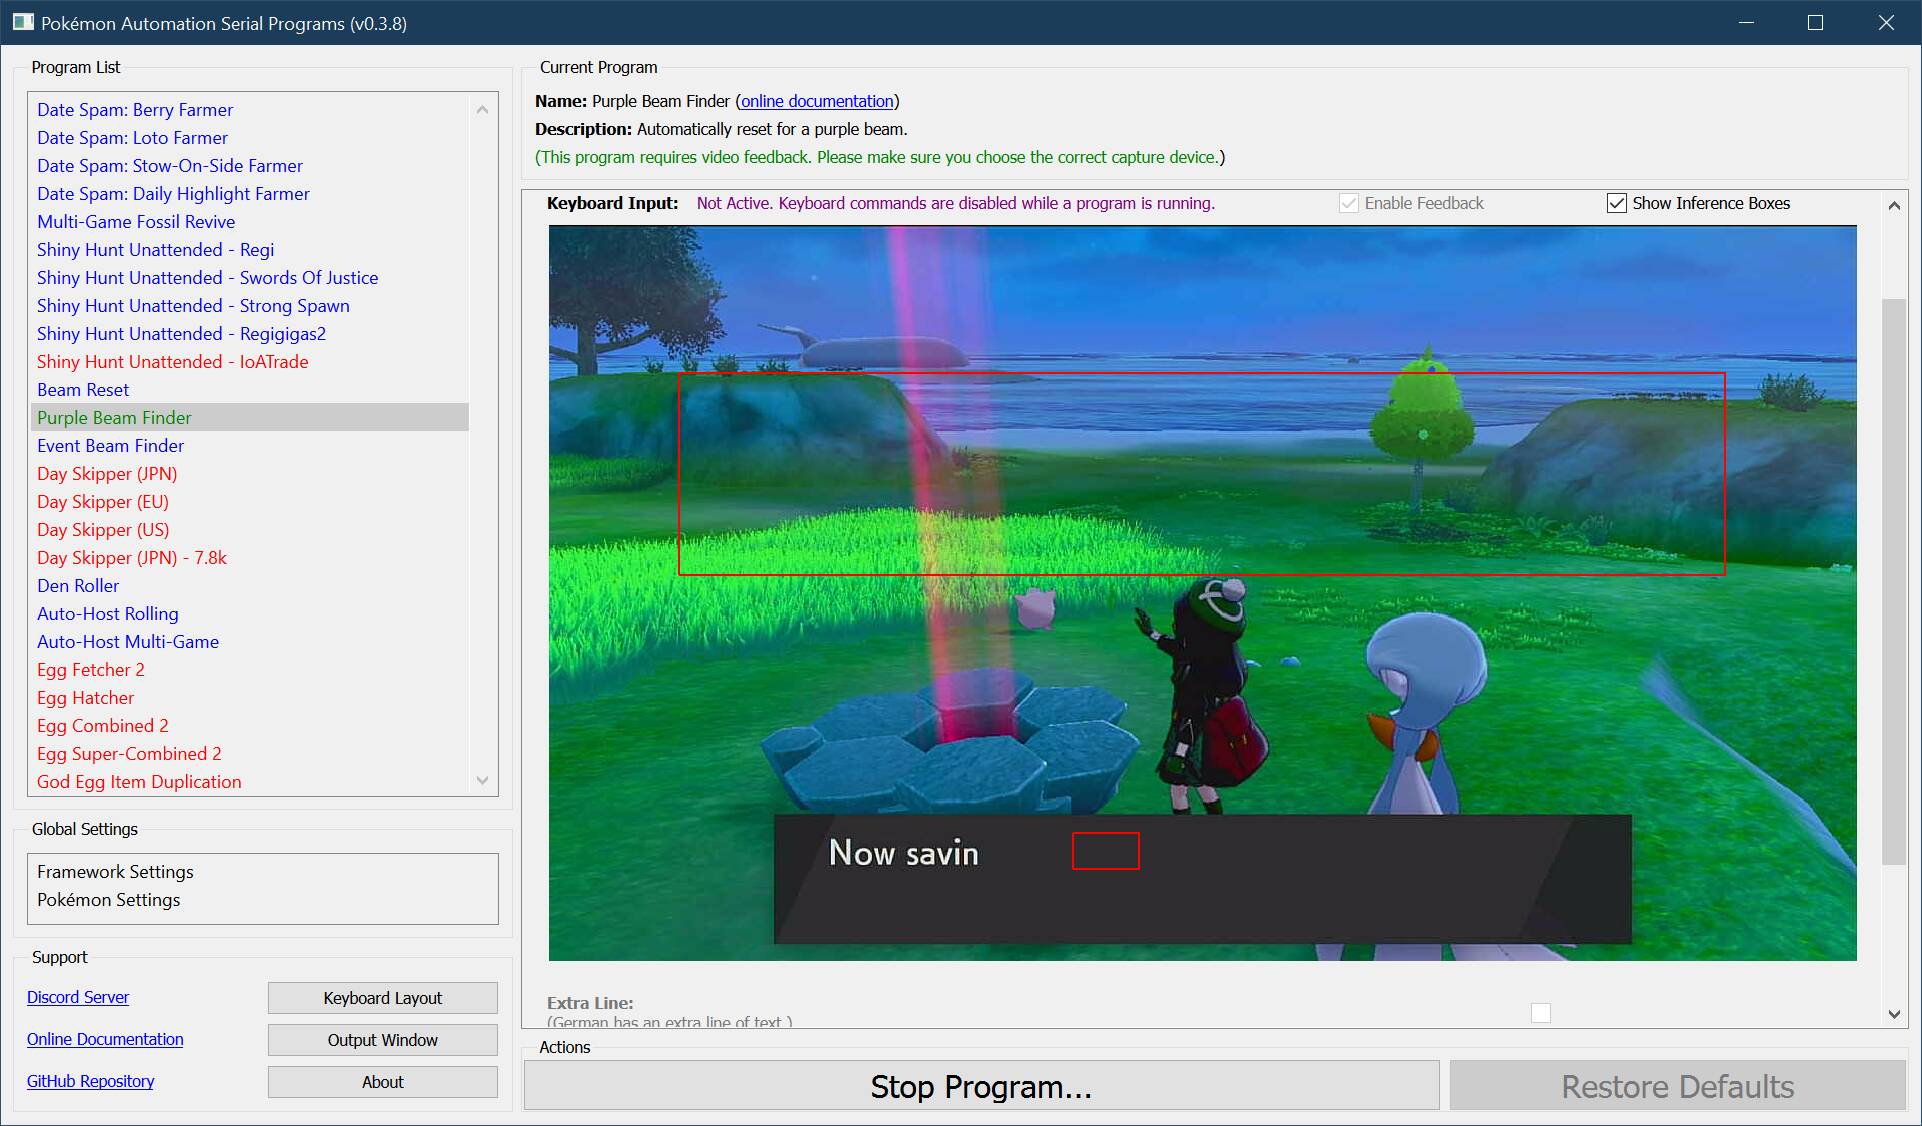Select Den Roller in the program list
The image size is (1922, 1126).
(x=78, y=586)
